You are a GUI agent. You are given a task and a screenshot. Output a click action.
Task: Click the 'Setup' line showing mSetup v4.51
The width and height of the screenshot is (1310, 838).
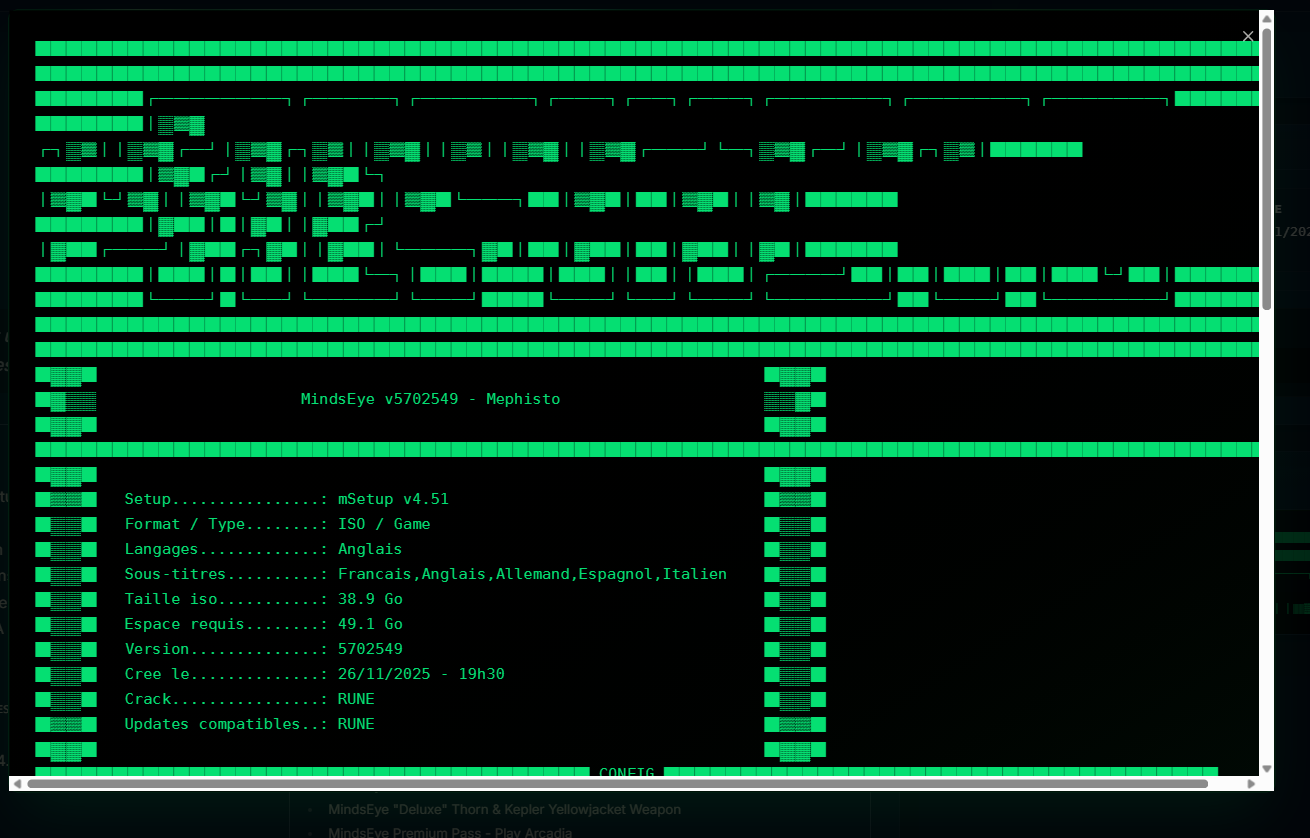[287, 499]
